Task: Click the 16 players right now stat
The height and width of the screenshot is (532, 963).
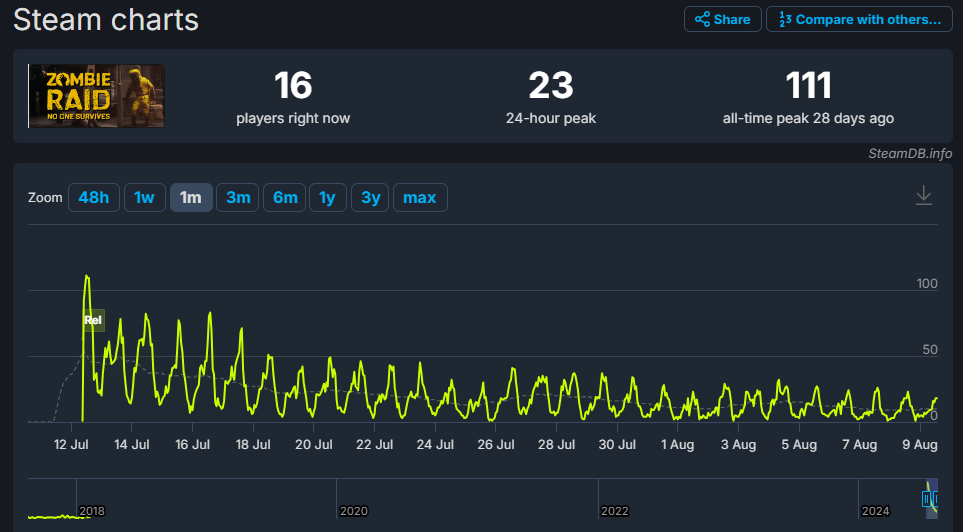Action: (293, 96)
